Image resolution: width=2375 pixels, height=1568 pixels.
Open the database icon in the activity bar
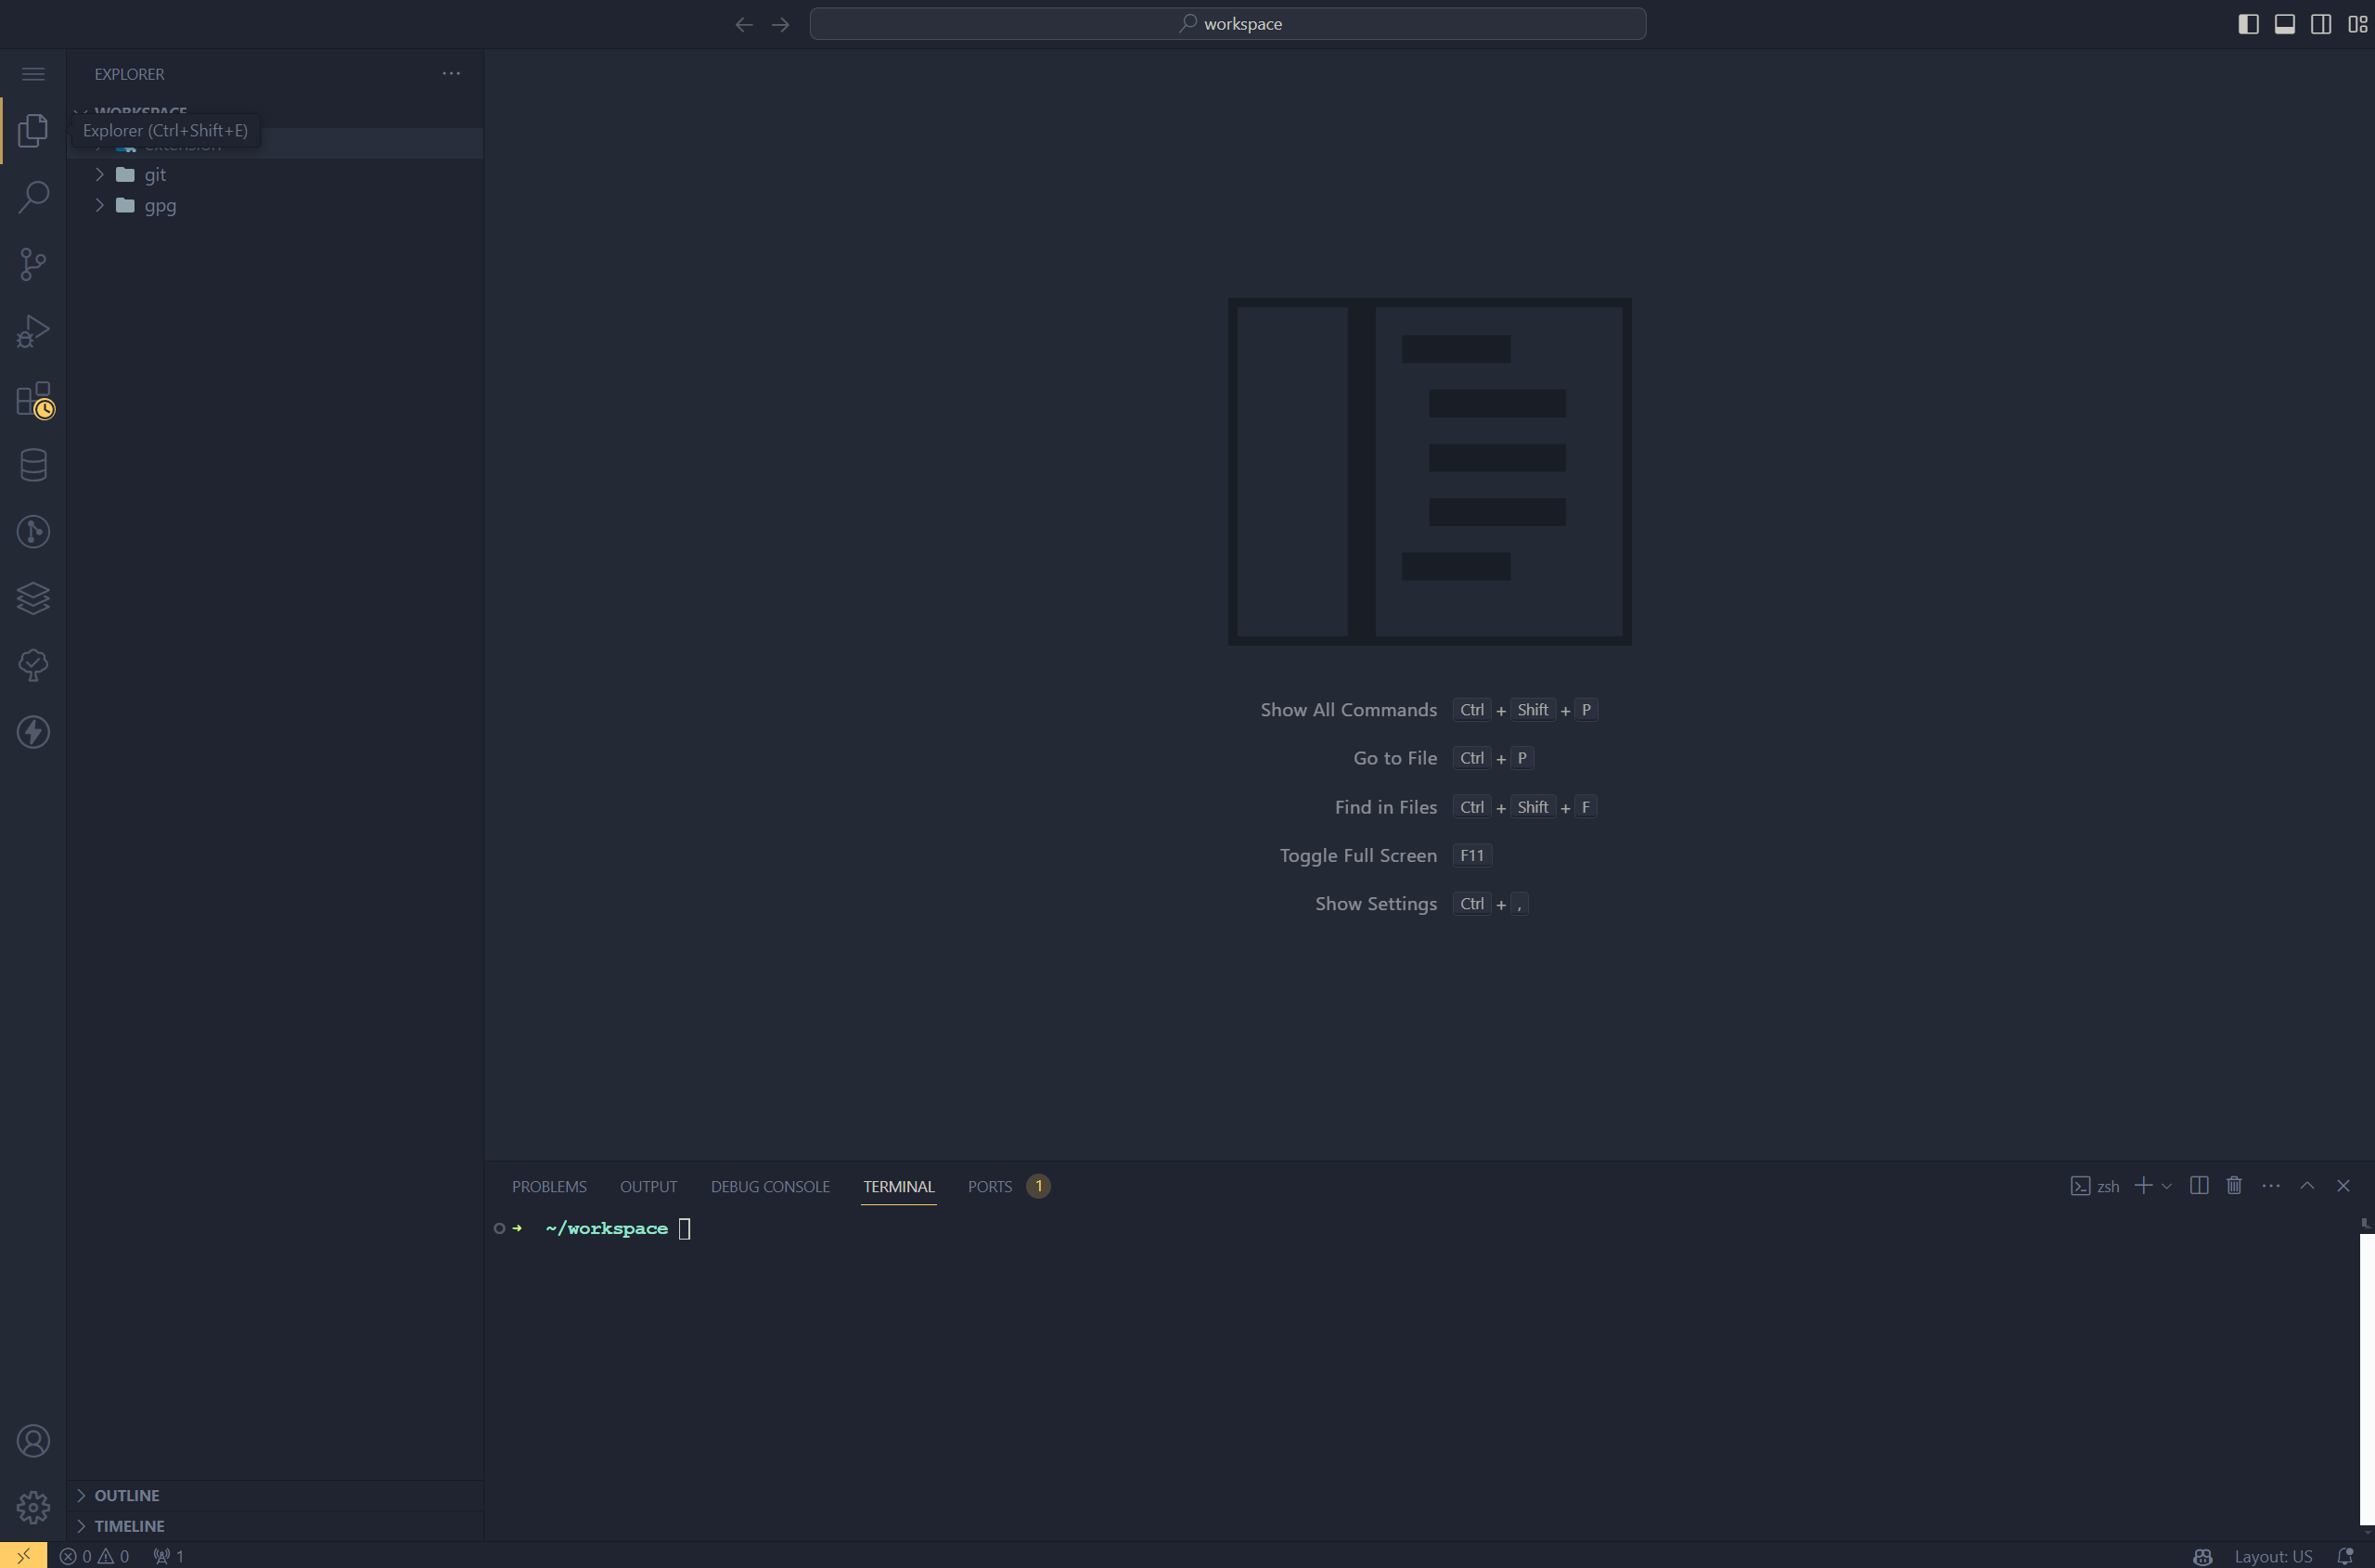coord(33,465)
